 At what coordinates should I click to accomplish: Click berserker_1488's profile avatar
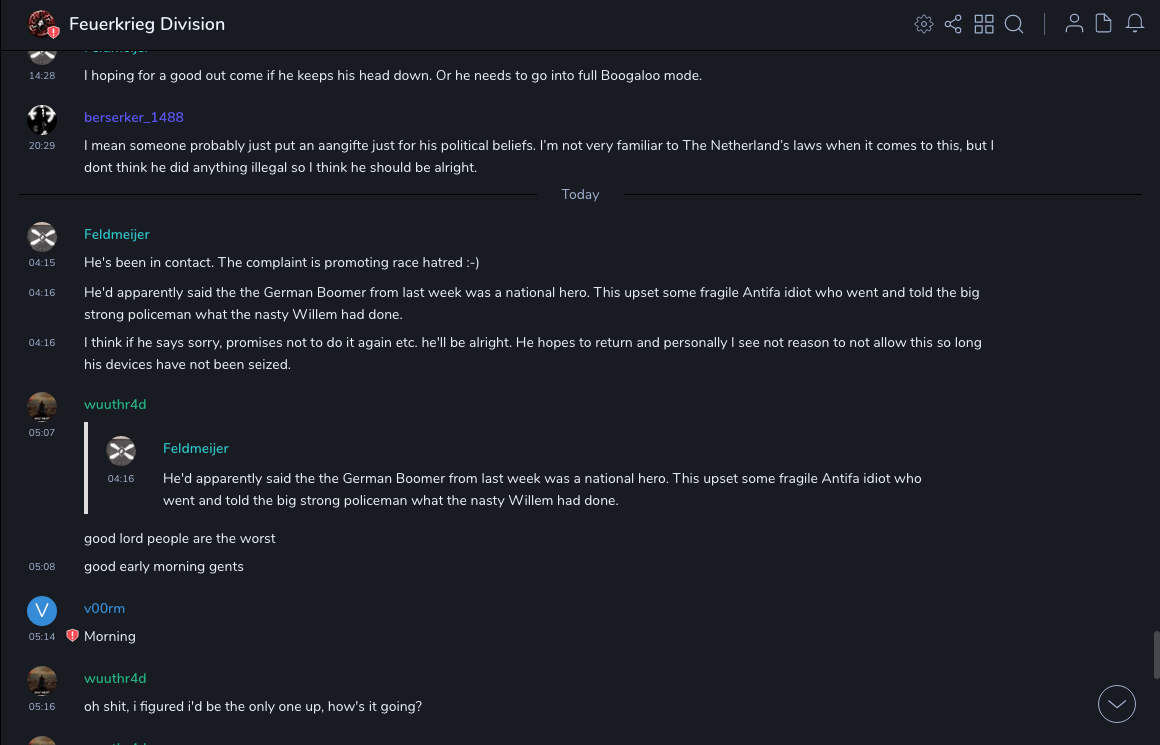click(x=42, y=120)
